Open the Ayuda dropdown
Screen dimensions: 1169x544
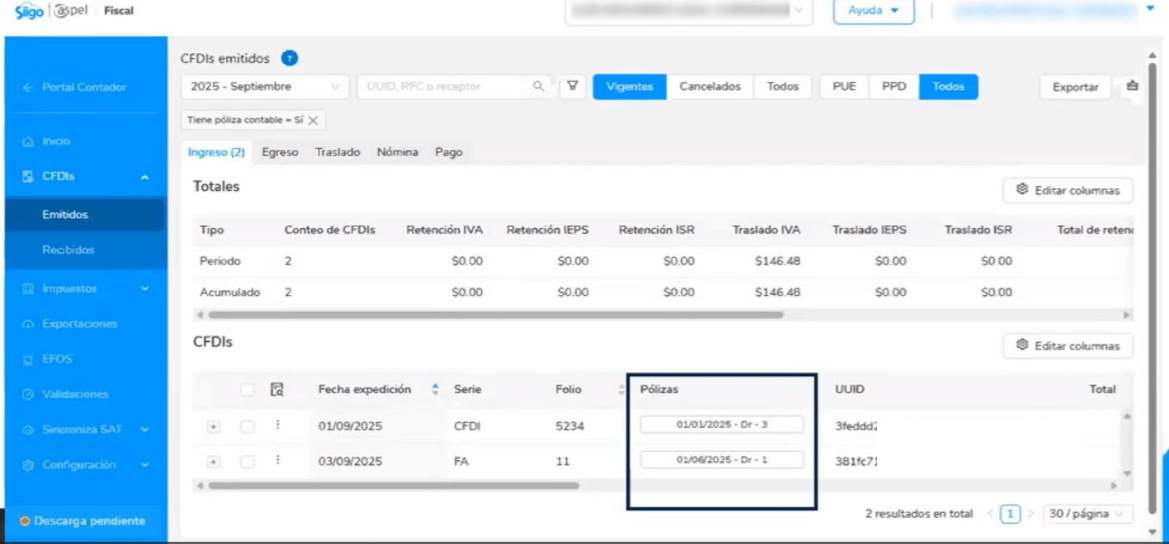tap(873, 10)
